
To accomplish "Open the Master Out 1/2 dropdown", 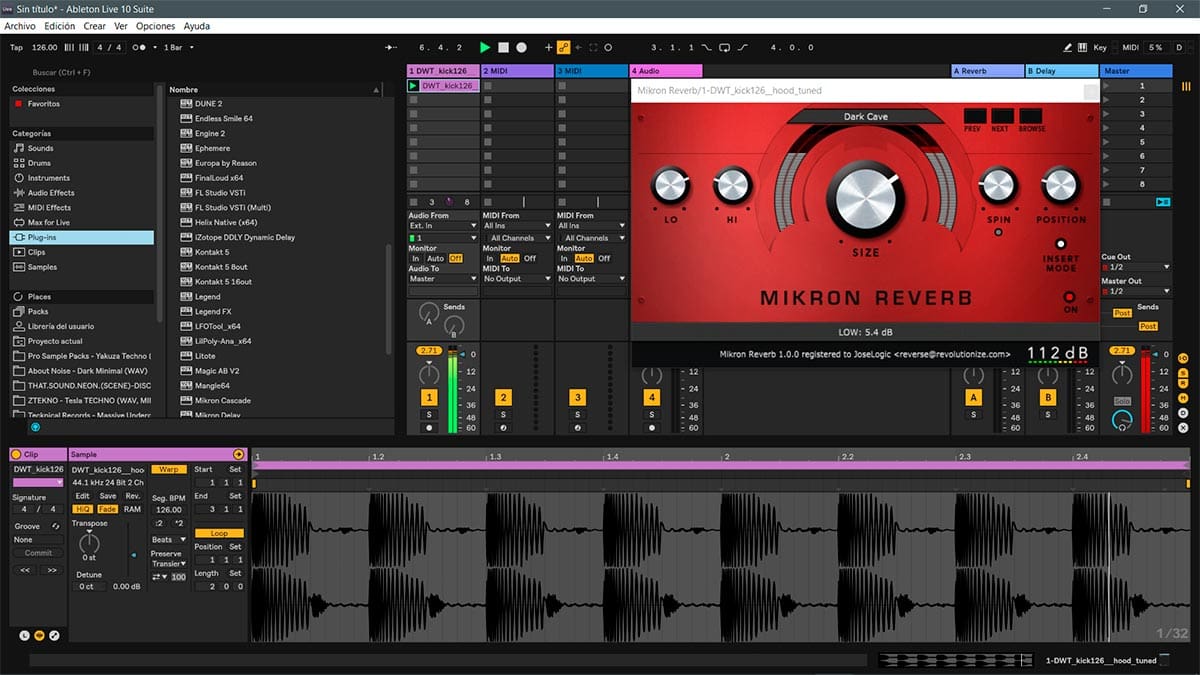I will (x=1135, y=291).
